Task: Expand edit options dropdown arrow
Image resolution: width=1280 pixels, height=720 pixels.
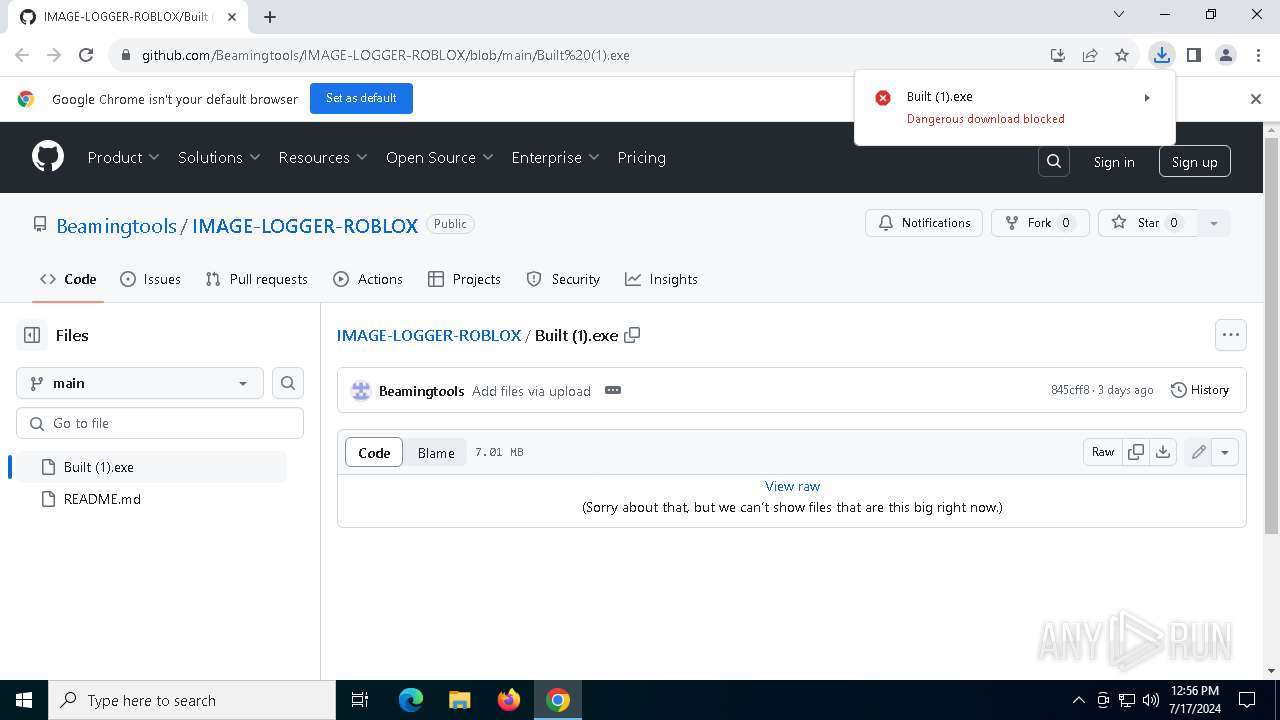Action: point(1225,452)
